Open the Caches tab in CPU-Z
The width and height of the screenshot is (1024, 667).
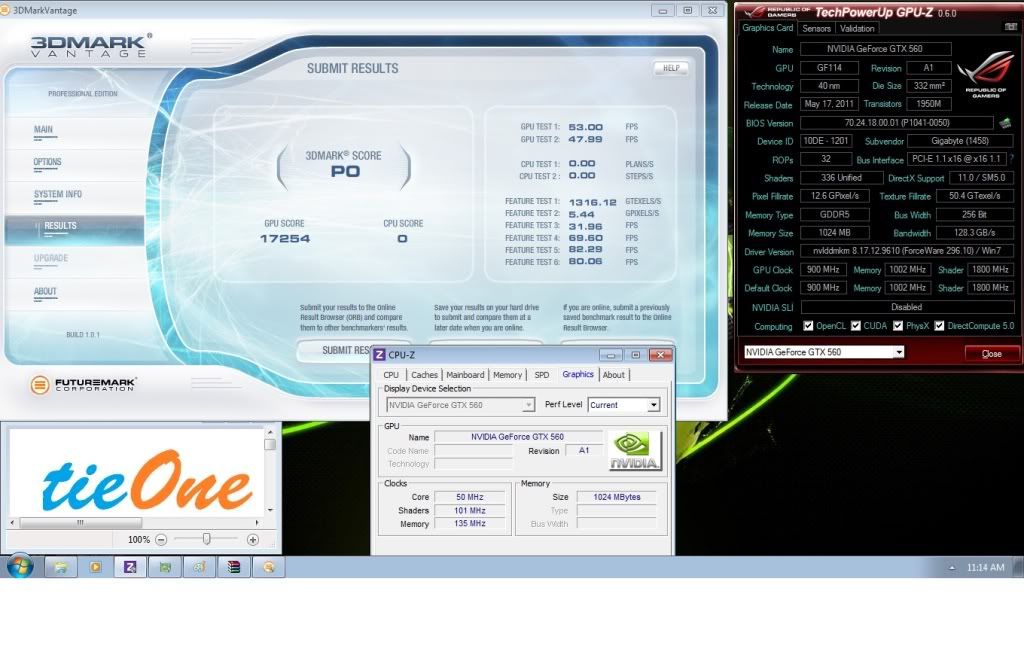coord(424,375)
